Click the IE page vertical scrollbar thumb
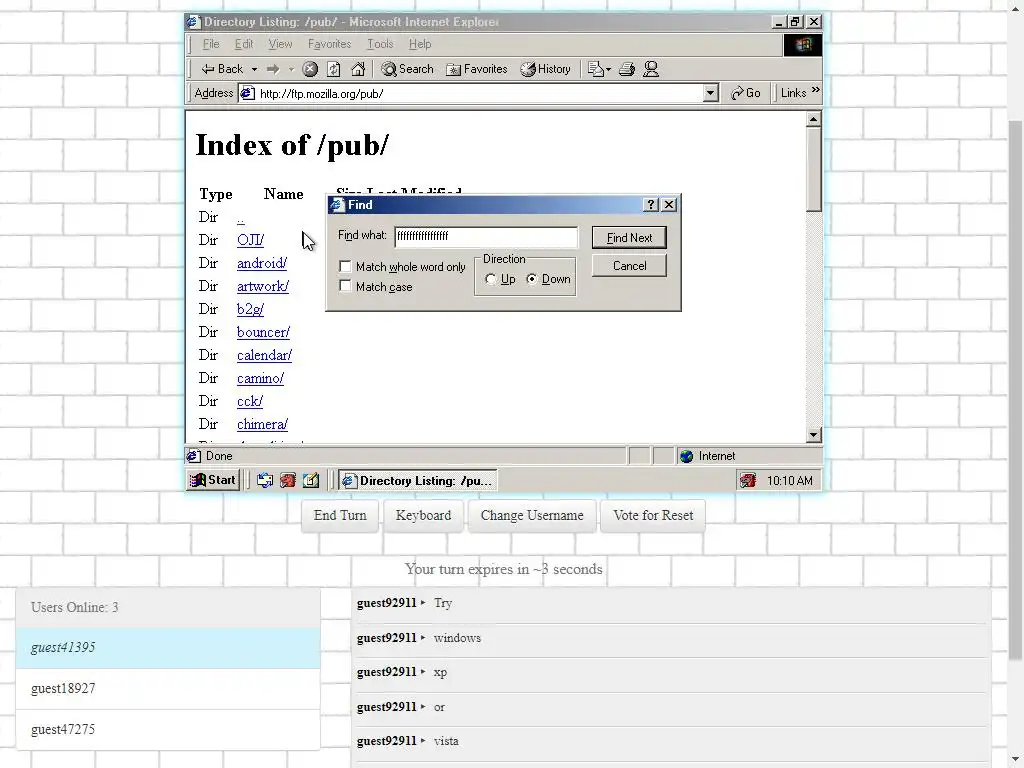The image size is (1024, 768). click(x=814, y=169)
